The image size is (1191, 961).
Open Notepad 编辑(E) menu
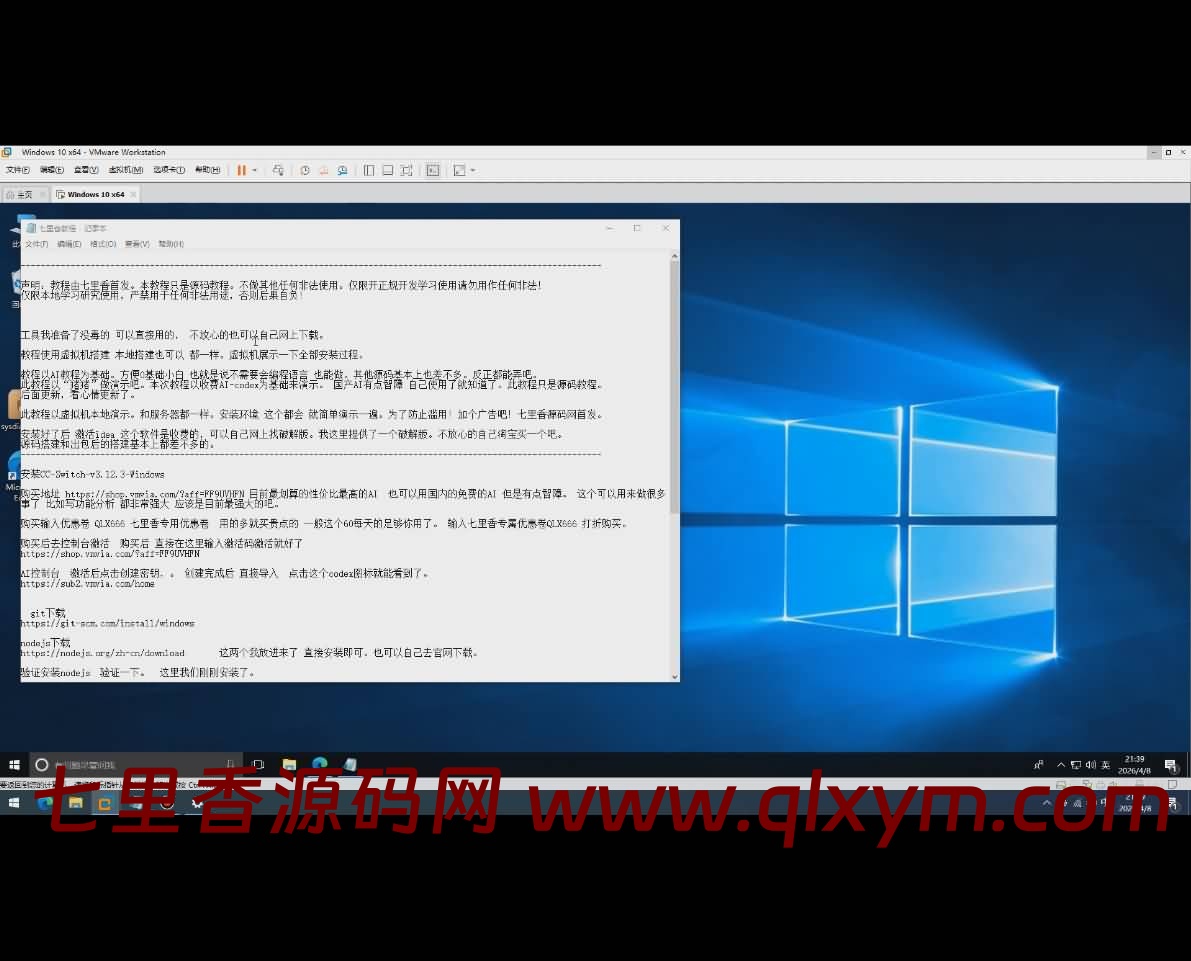(69, 244)
